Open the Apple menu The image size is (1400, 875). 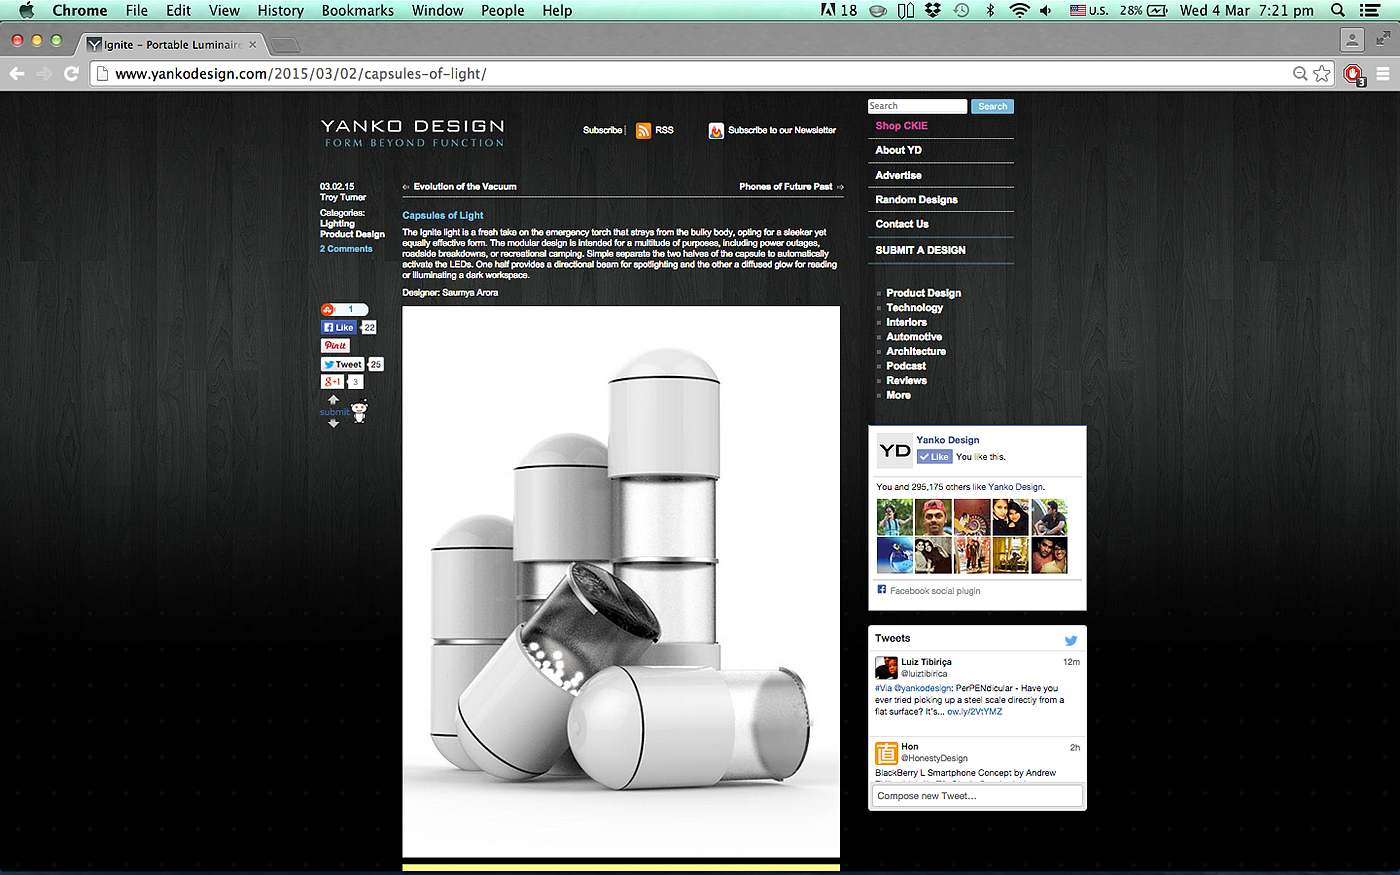[x=27, y=10]
